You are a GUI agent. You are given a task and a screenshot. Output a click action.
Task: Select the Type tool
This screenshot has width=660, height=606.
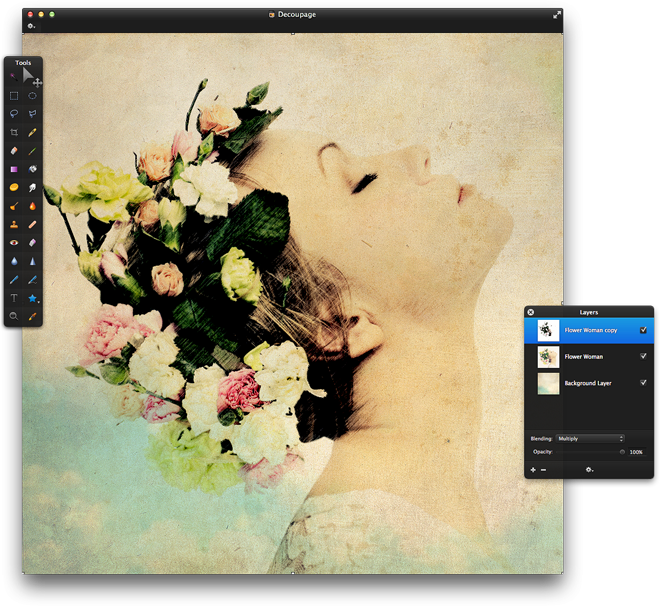pos(14,297)
